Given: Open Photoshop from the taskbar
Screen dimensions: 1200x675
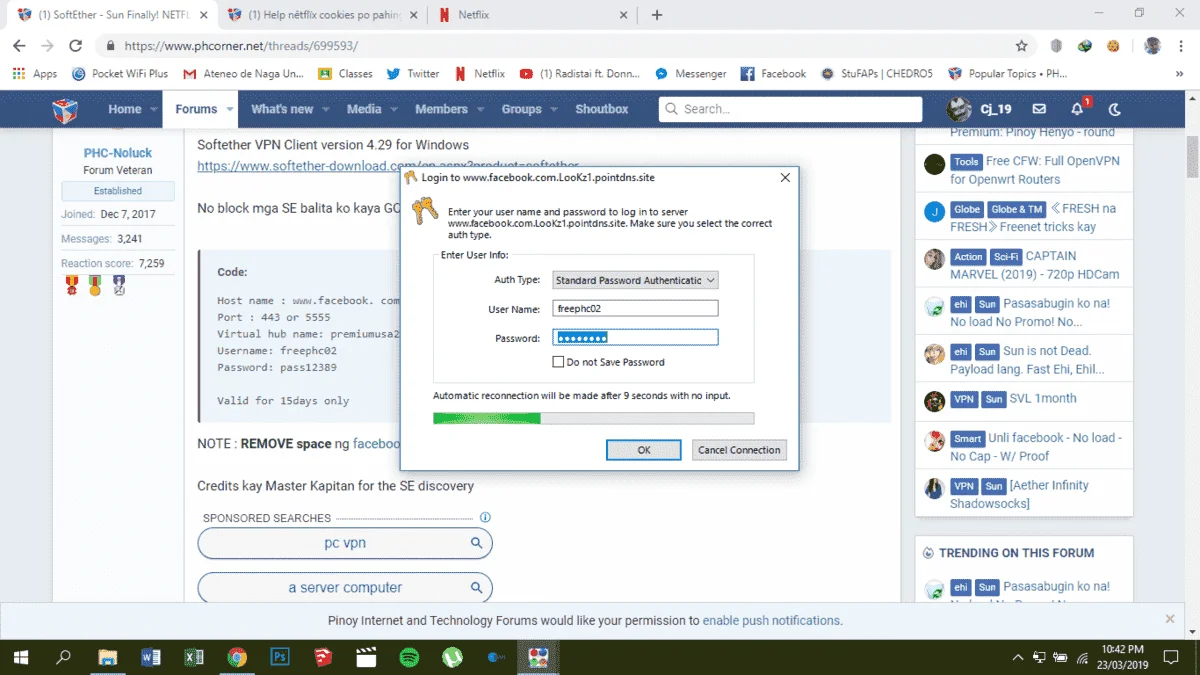Looking at the screenshot, I should coord(280,657).
